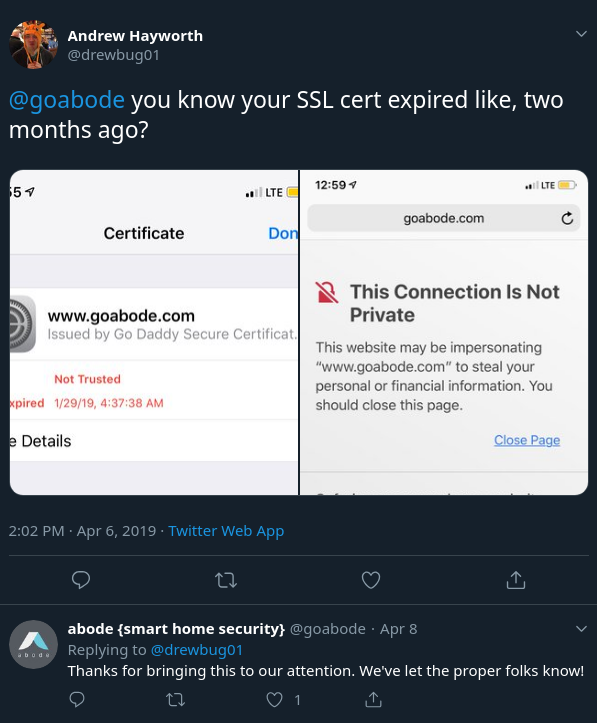Open the main tweet's options chevron
The height and width of the screenshot is (723, 597).
(x=581, y=34)
